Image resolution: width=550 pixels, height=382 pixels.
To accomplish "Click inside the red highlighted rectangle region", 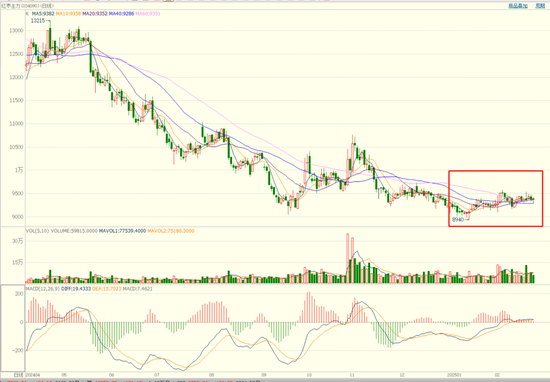I will click(x=496, y=199).
